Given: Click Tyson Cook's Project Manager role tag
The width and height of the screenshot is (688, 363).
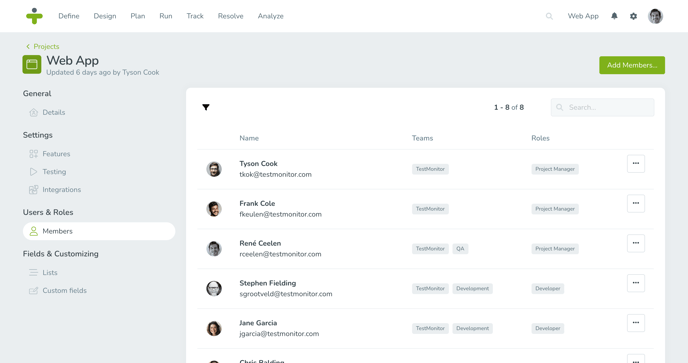Looking at the screenshot, I should [555, 169].
